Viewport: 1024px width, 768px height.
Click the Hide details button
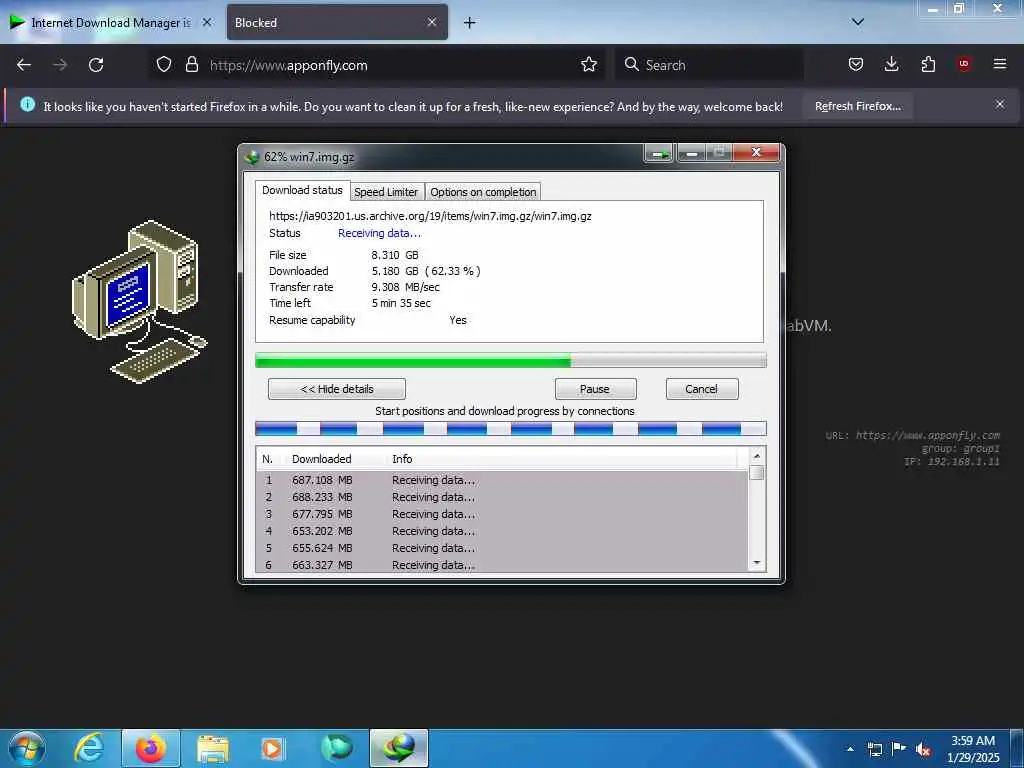point(337,389)
